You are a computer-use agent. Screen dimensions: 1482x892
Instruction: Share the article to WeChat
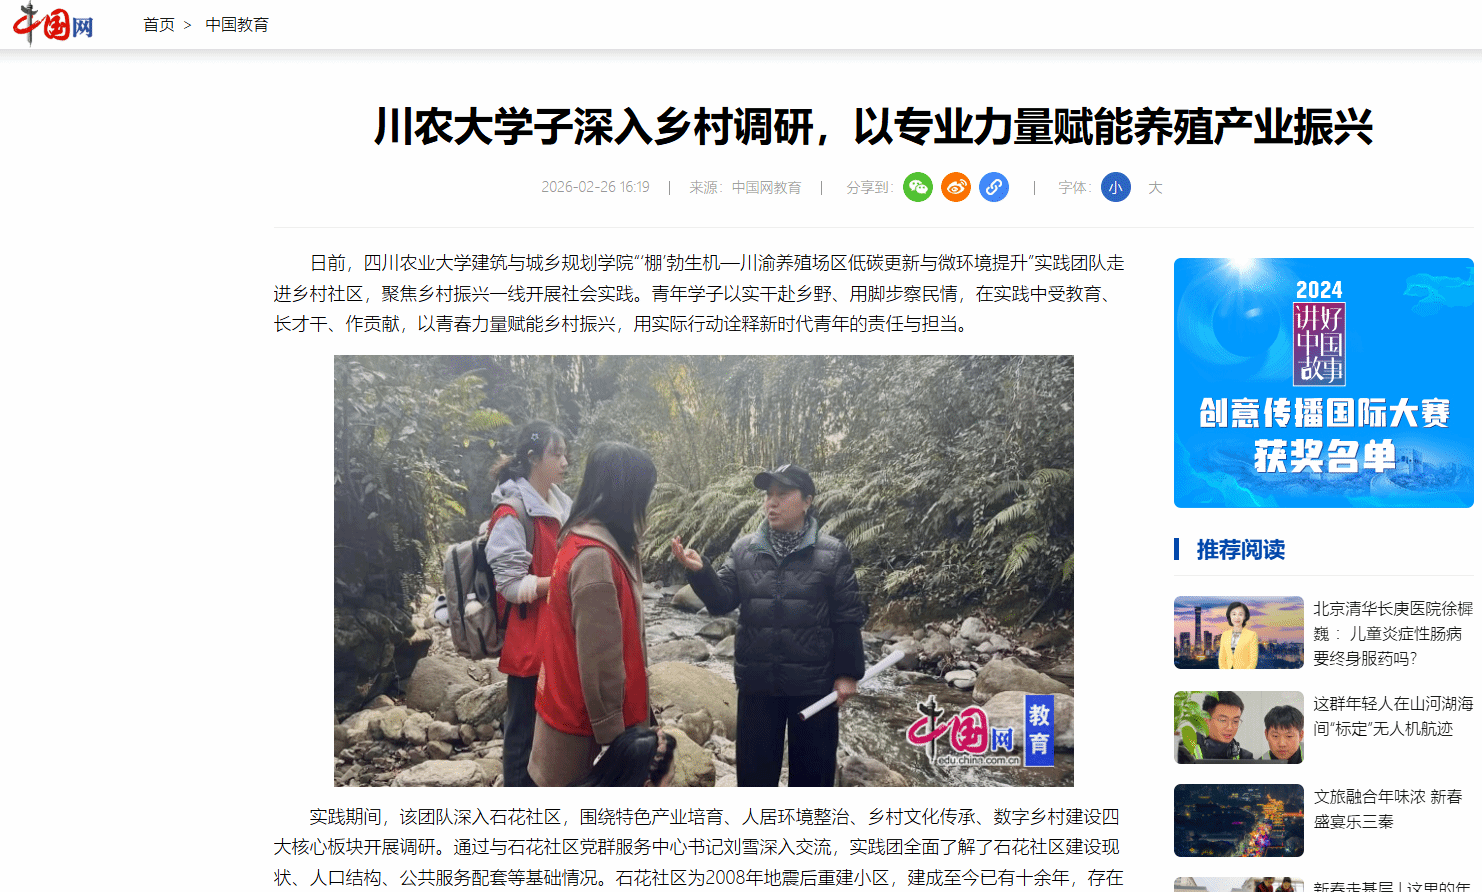pyautogui.click(x=918, y=187)
